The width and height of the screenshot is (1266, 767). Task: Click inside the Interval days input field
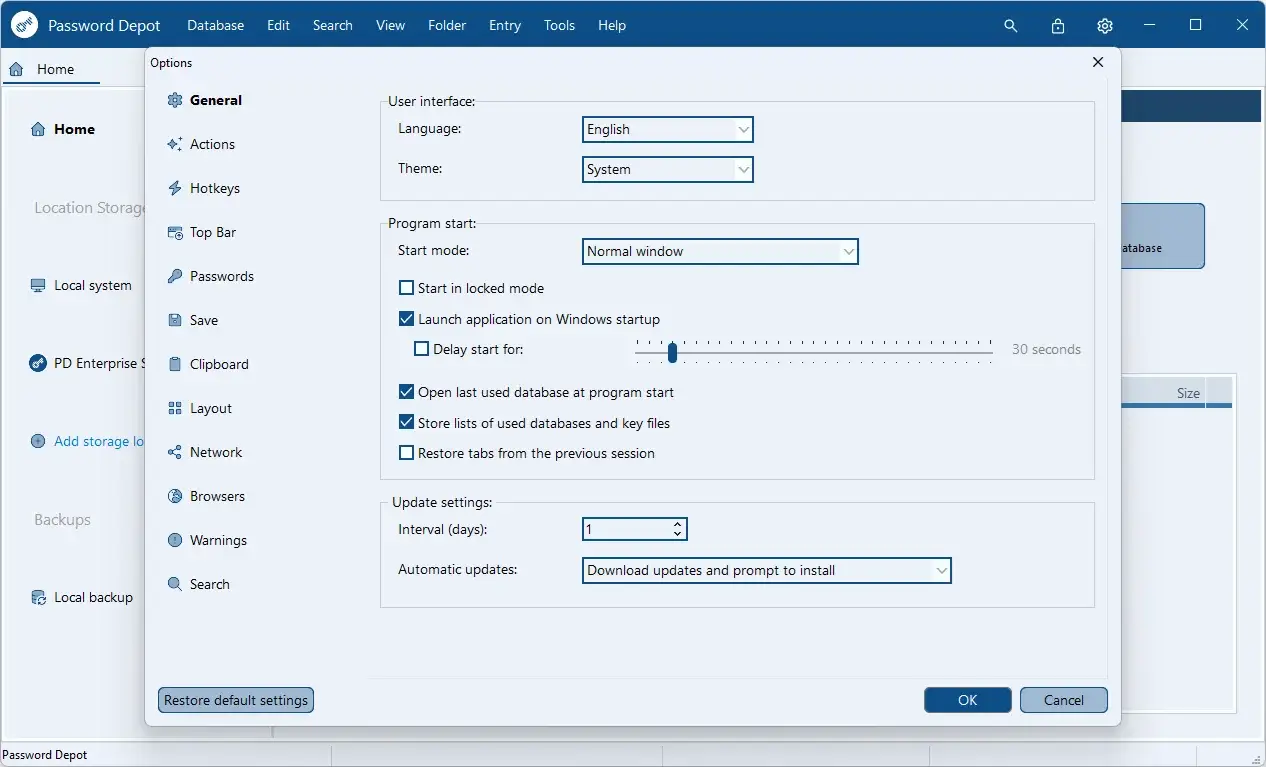[x=626, y=529]
